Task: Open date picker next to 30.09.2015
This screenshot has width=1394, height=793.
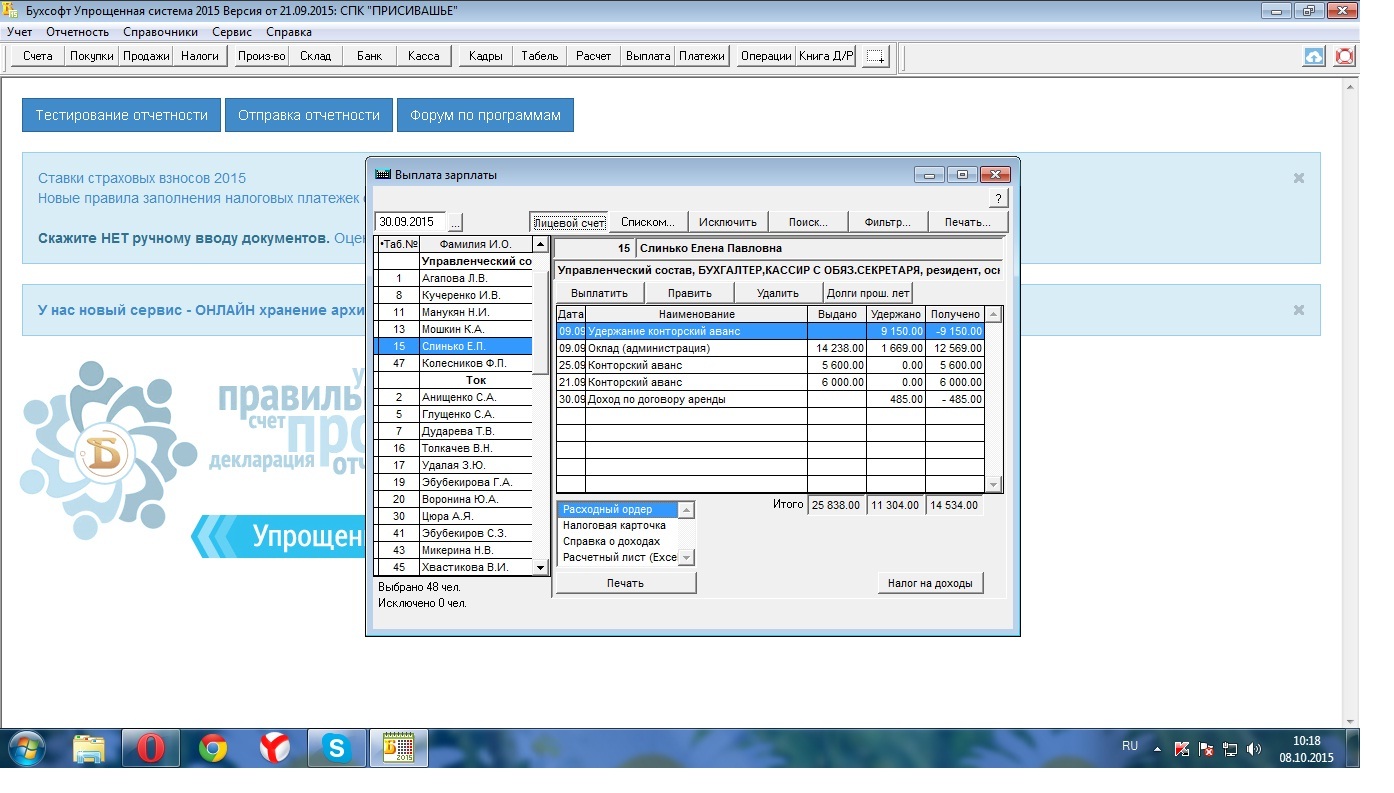Action: click(x=455, y=222)
